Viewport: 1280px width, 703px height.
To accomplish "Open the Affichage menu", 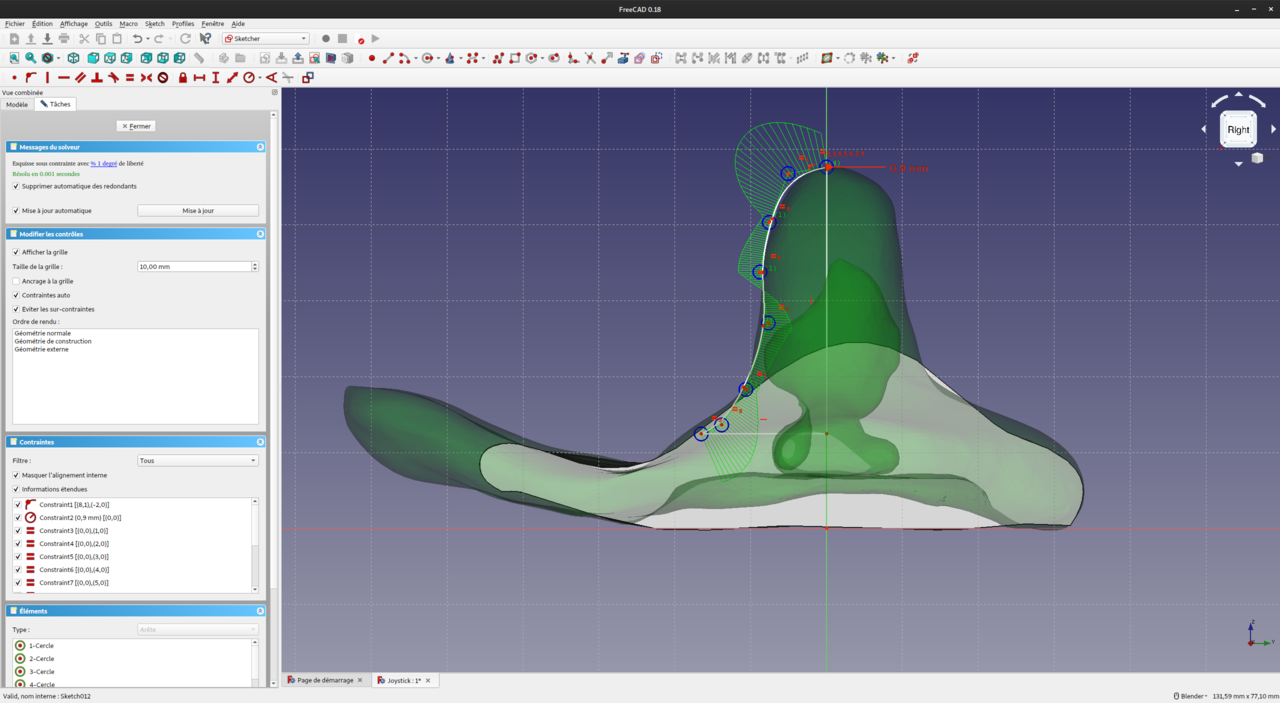I will (x=74, y=23).
